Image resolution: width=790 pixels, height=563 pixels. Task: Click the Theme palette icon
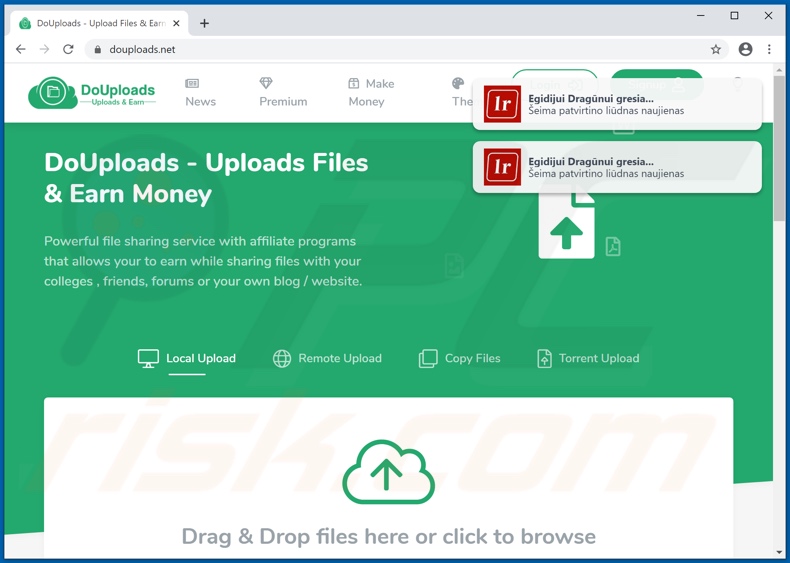coord(458,84)
